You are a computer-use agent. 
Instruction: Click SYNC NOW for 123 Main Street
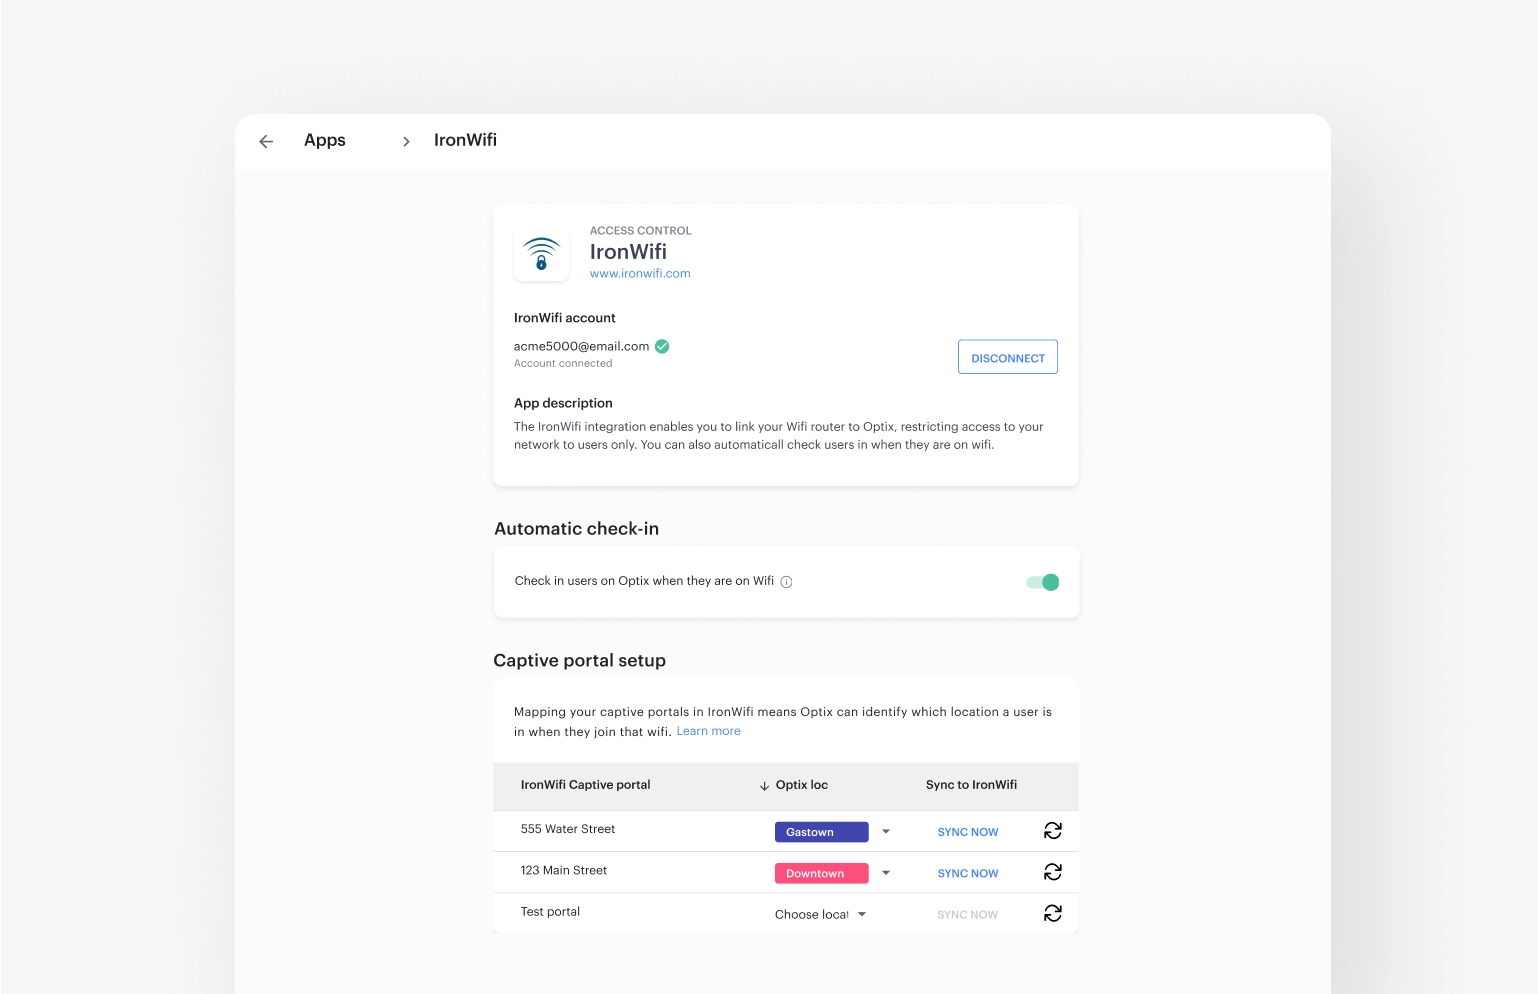[968, 873]
